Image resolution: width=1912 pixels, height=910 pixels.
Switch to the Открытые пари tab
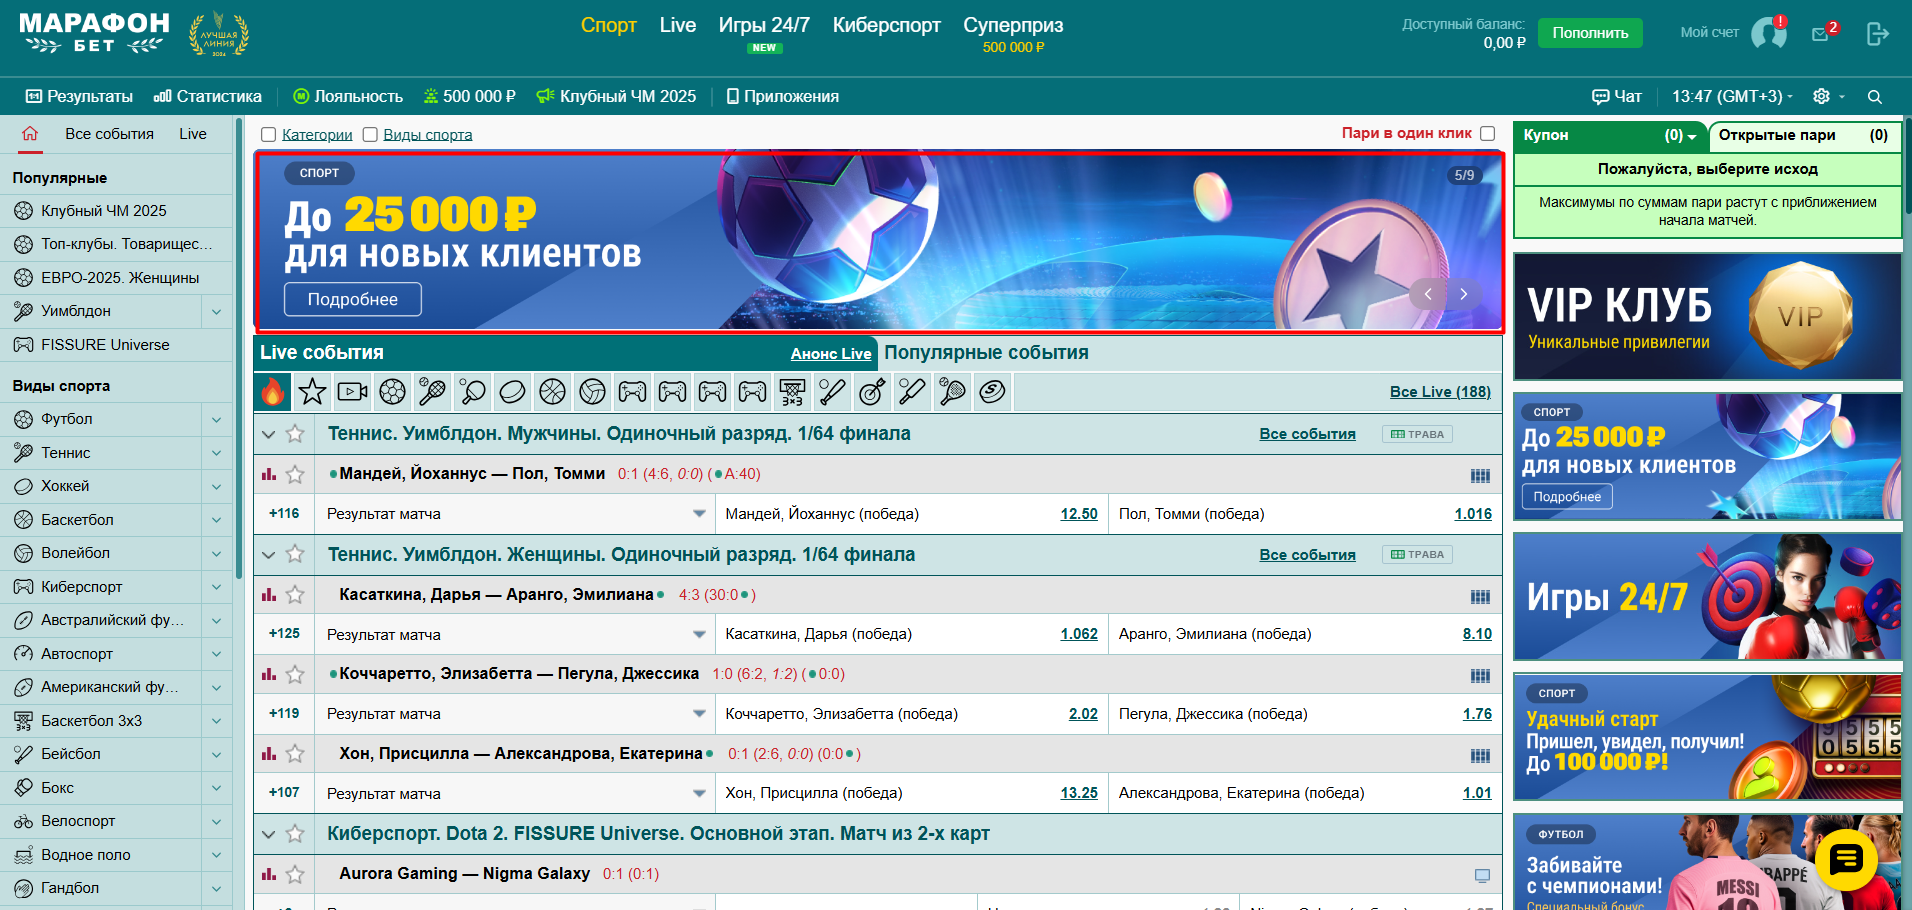[x=1803, y=136]
